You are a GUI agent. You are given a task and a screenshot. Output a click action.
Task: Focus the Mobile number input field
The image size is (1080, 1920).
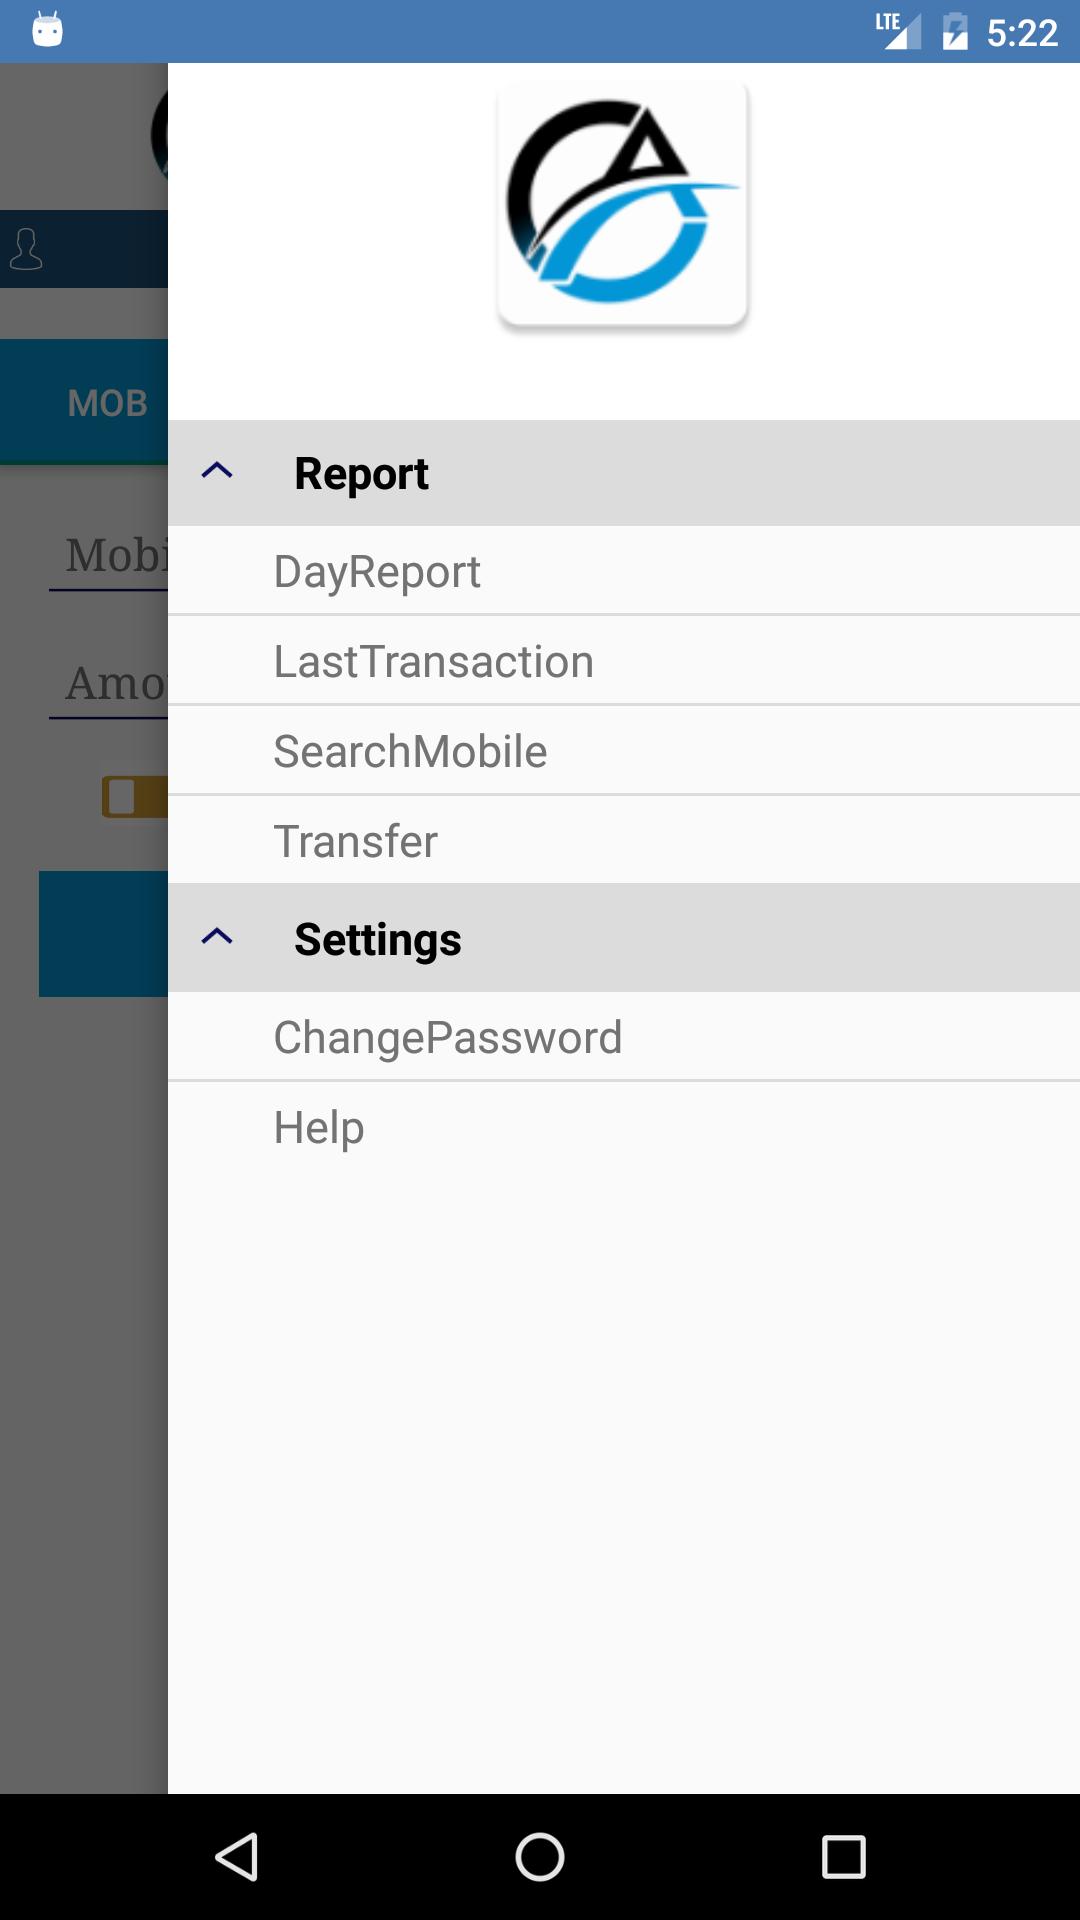click(110, 557)
